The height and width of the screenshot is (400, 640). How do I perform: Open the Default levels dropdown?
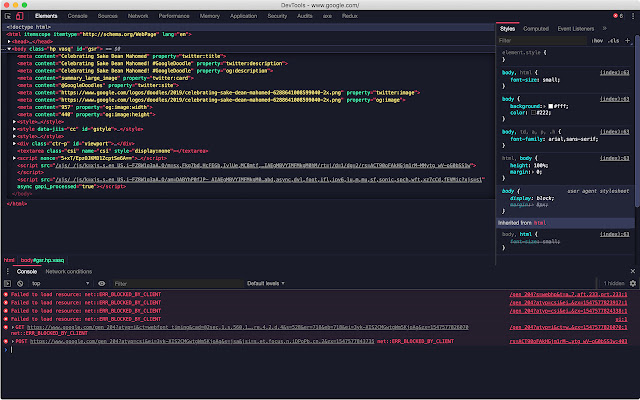(x=266, y=283)
